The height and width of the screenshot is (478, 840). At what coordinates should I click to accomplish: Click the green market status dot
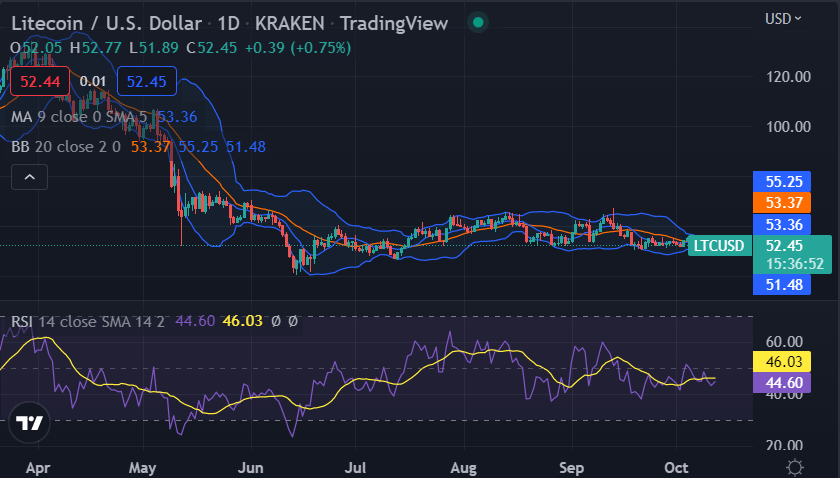pyautogui.click(x=478, y=23)
